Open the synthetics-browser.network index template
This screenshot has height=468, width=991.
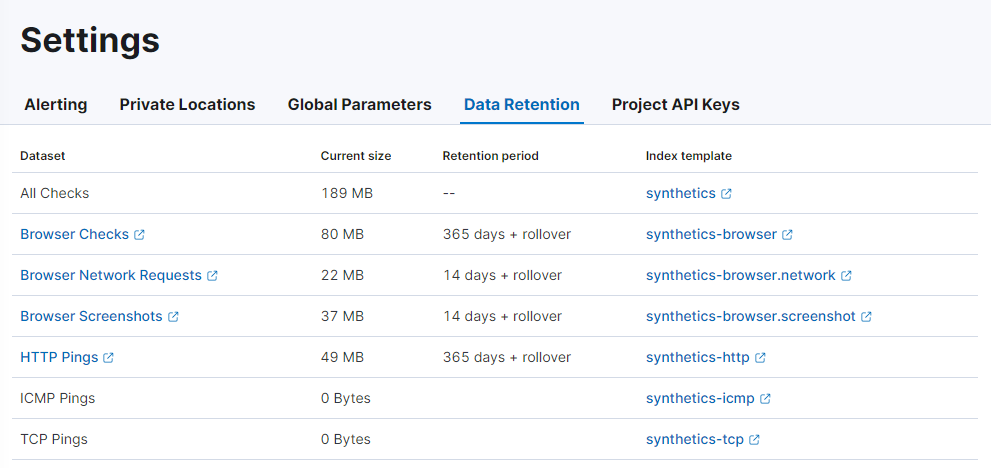click(740, 275)
